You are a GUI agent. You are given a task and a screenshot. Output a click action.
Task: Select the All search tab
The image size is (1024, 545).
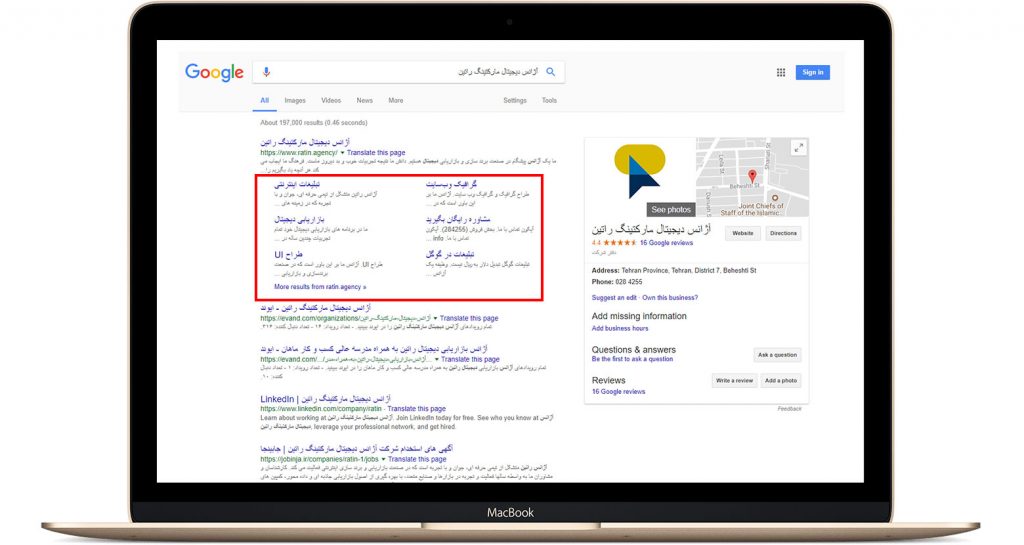264,101
